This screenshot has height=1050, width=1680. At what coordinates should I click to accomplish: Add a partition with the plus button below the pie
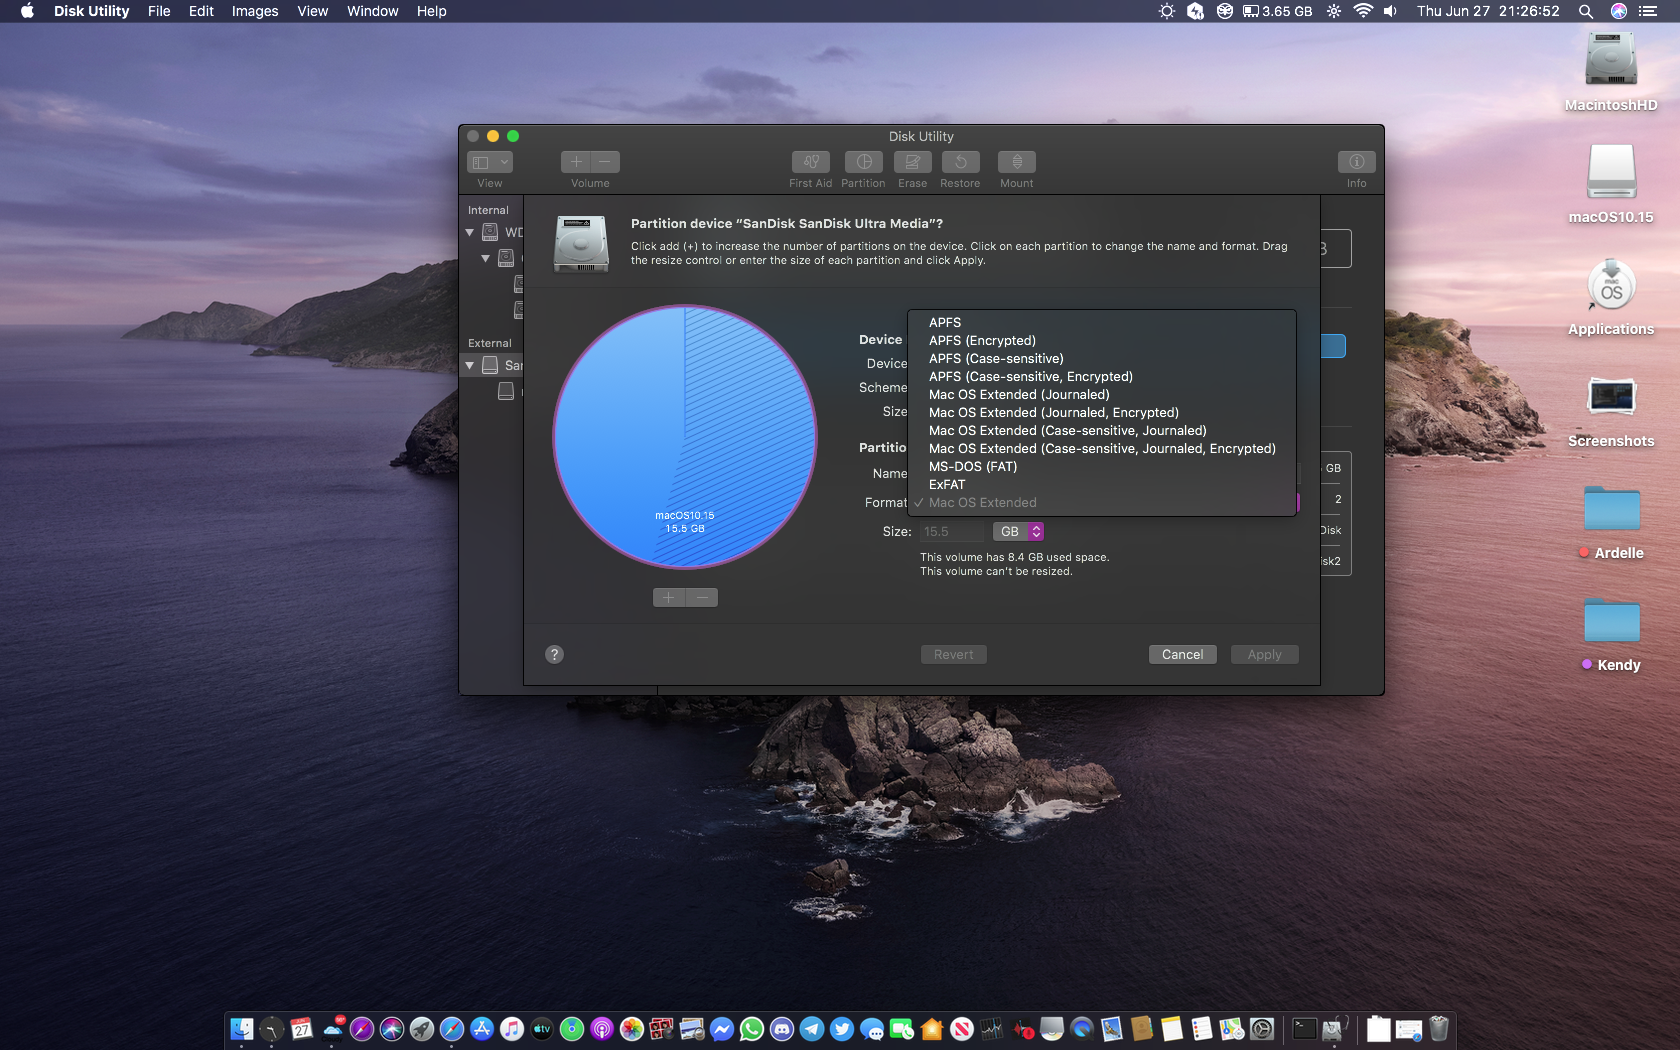click(x=669, y=598)
